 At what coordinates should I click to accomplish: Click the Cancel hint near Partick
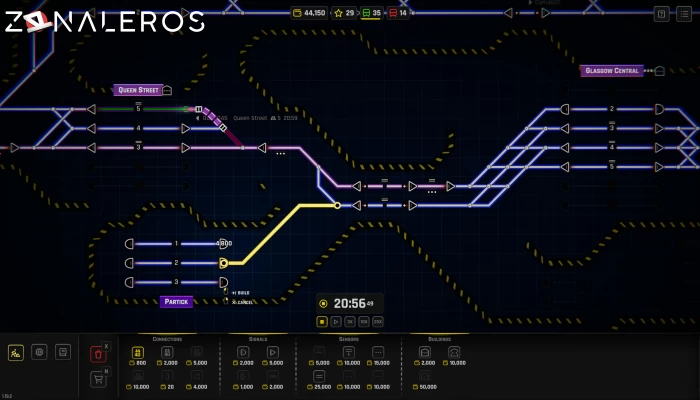(242, 302)
